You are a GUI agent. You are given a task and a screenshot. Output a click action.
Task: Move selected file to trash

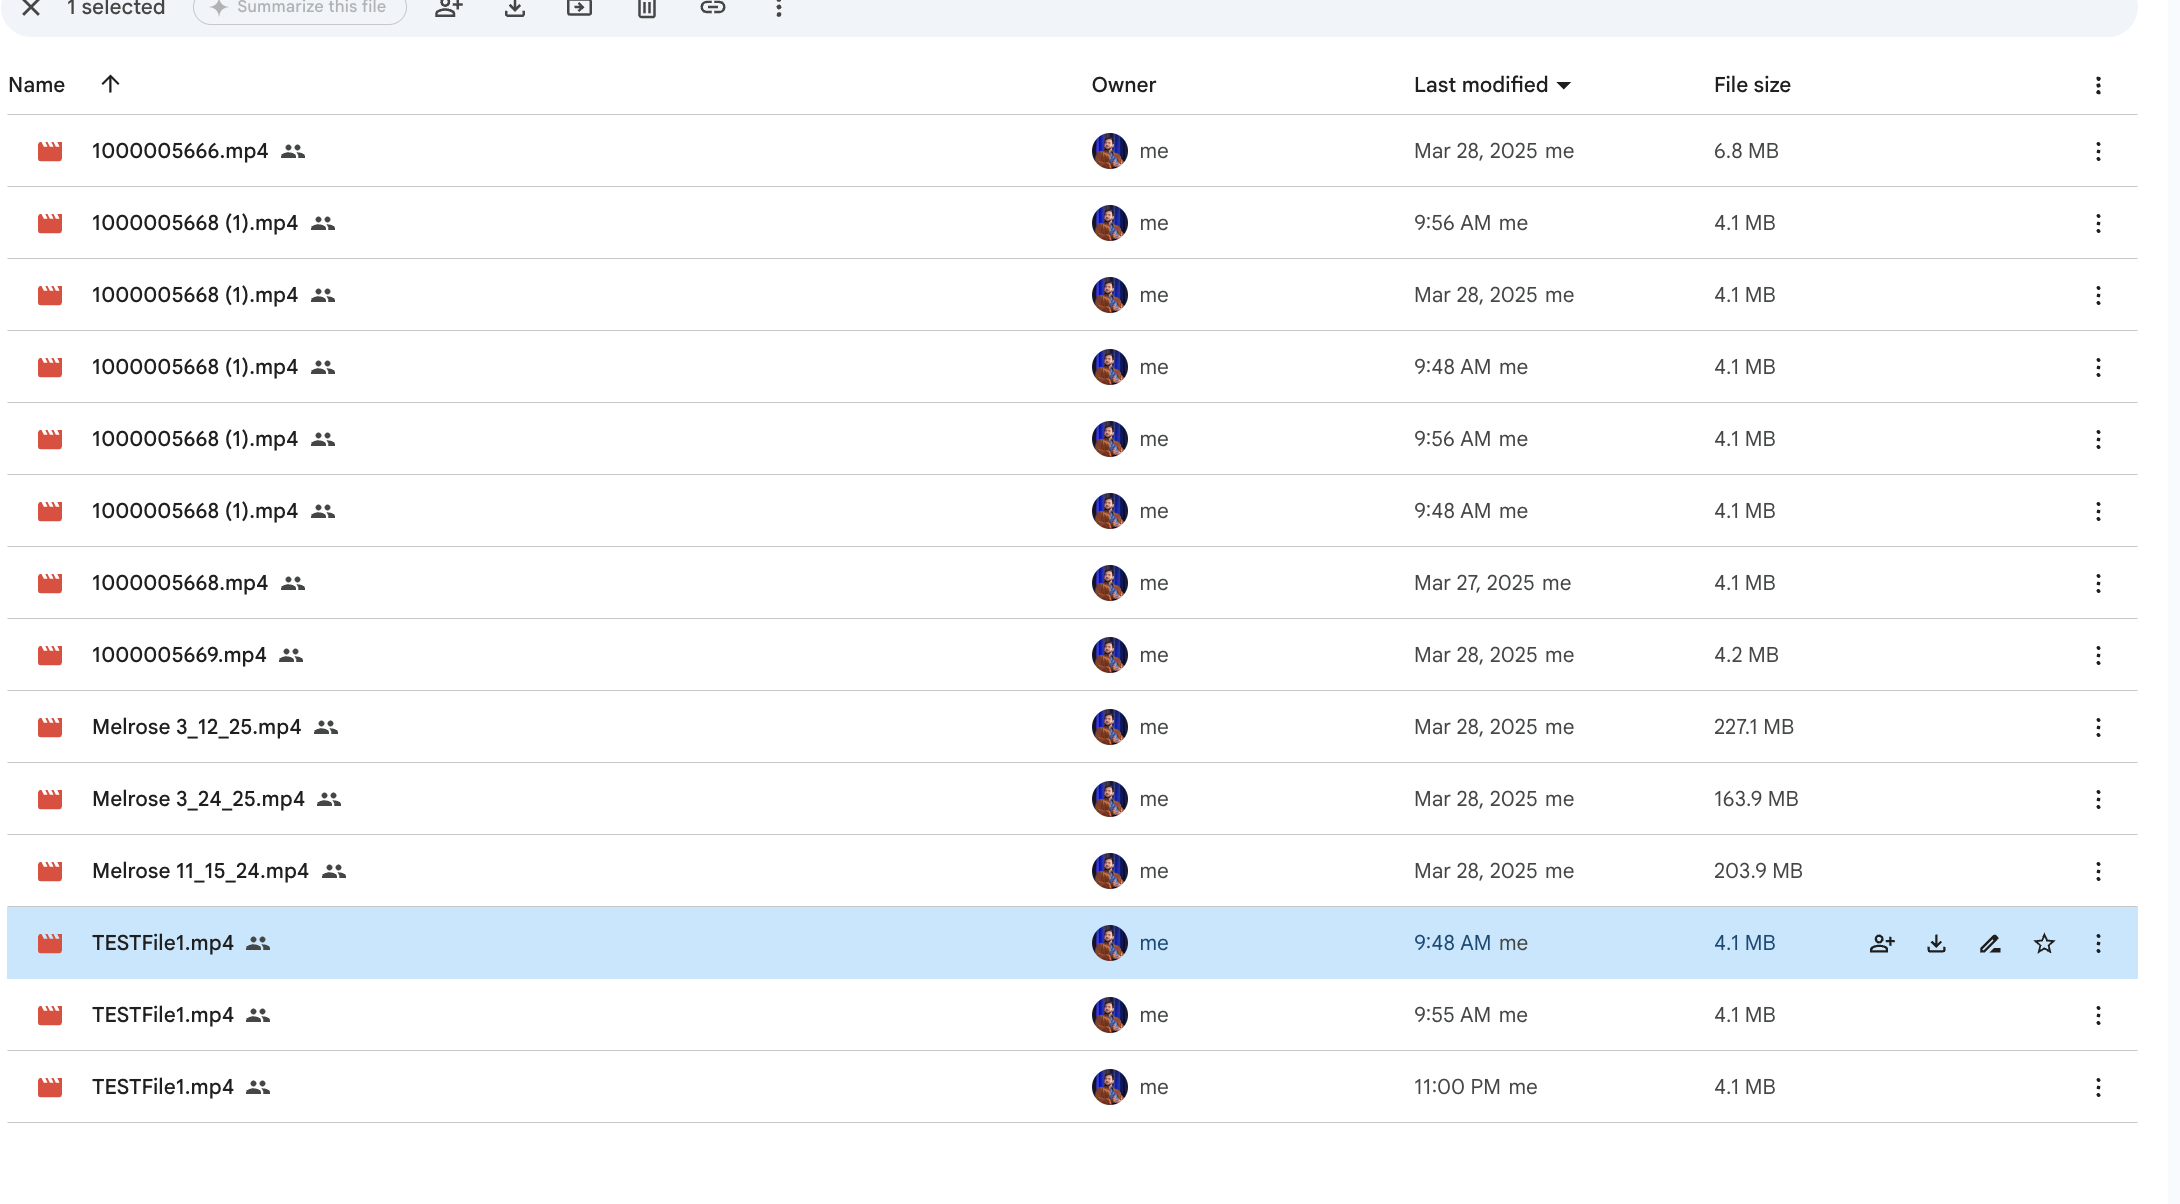click(647, 8)
